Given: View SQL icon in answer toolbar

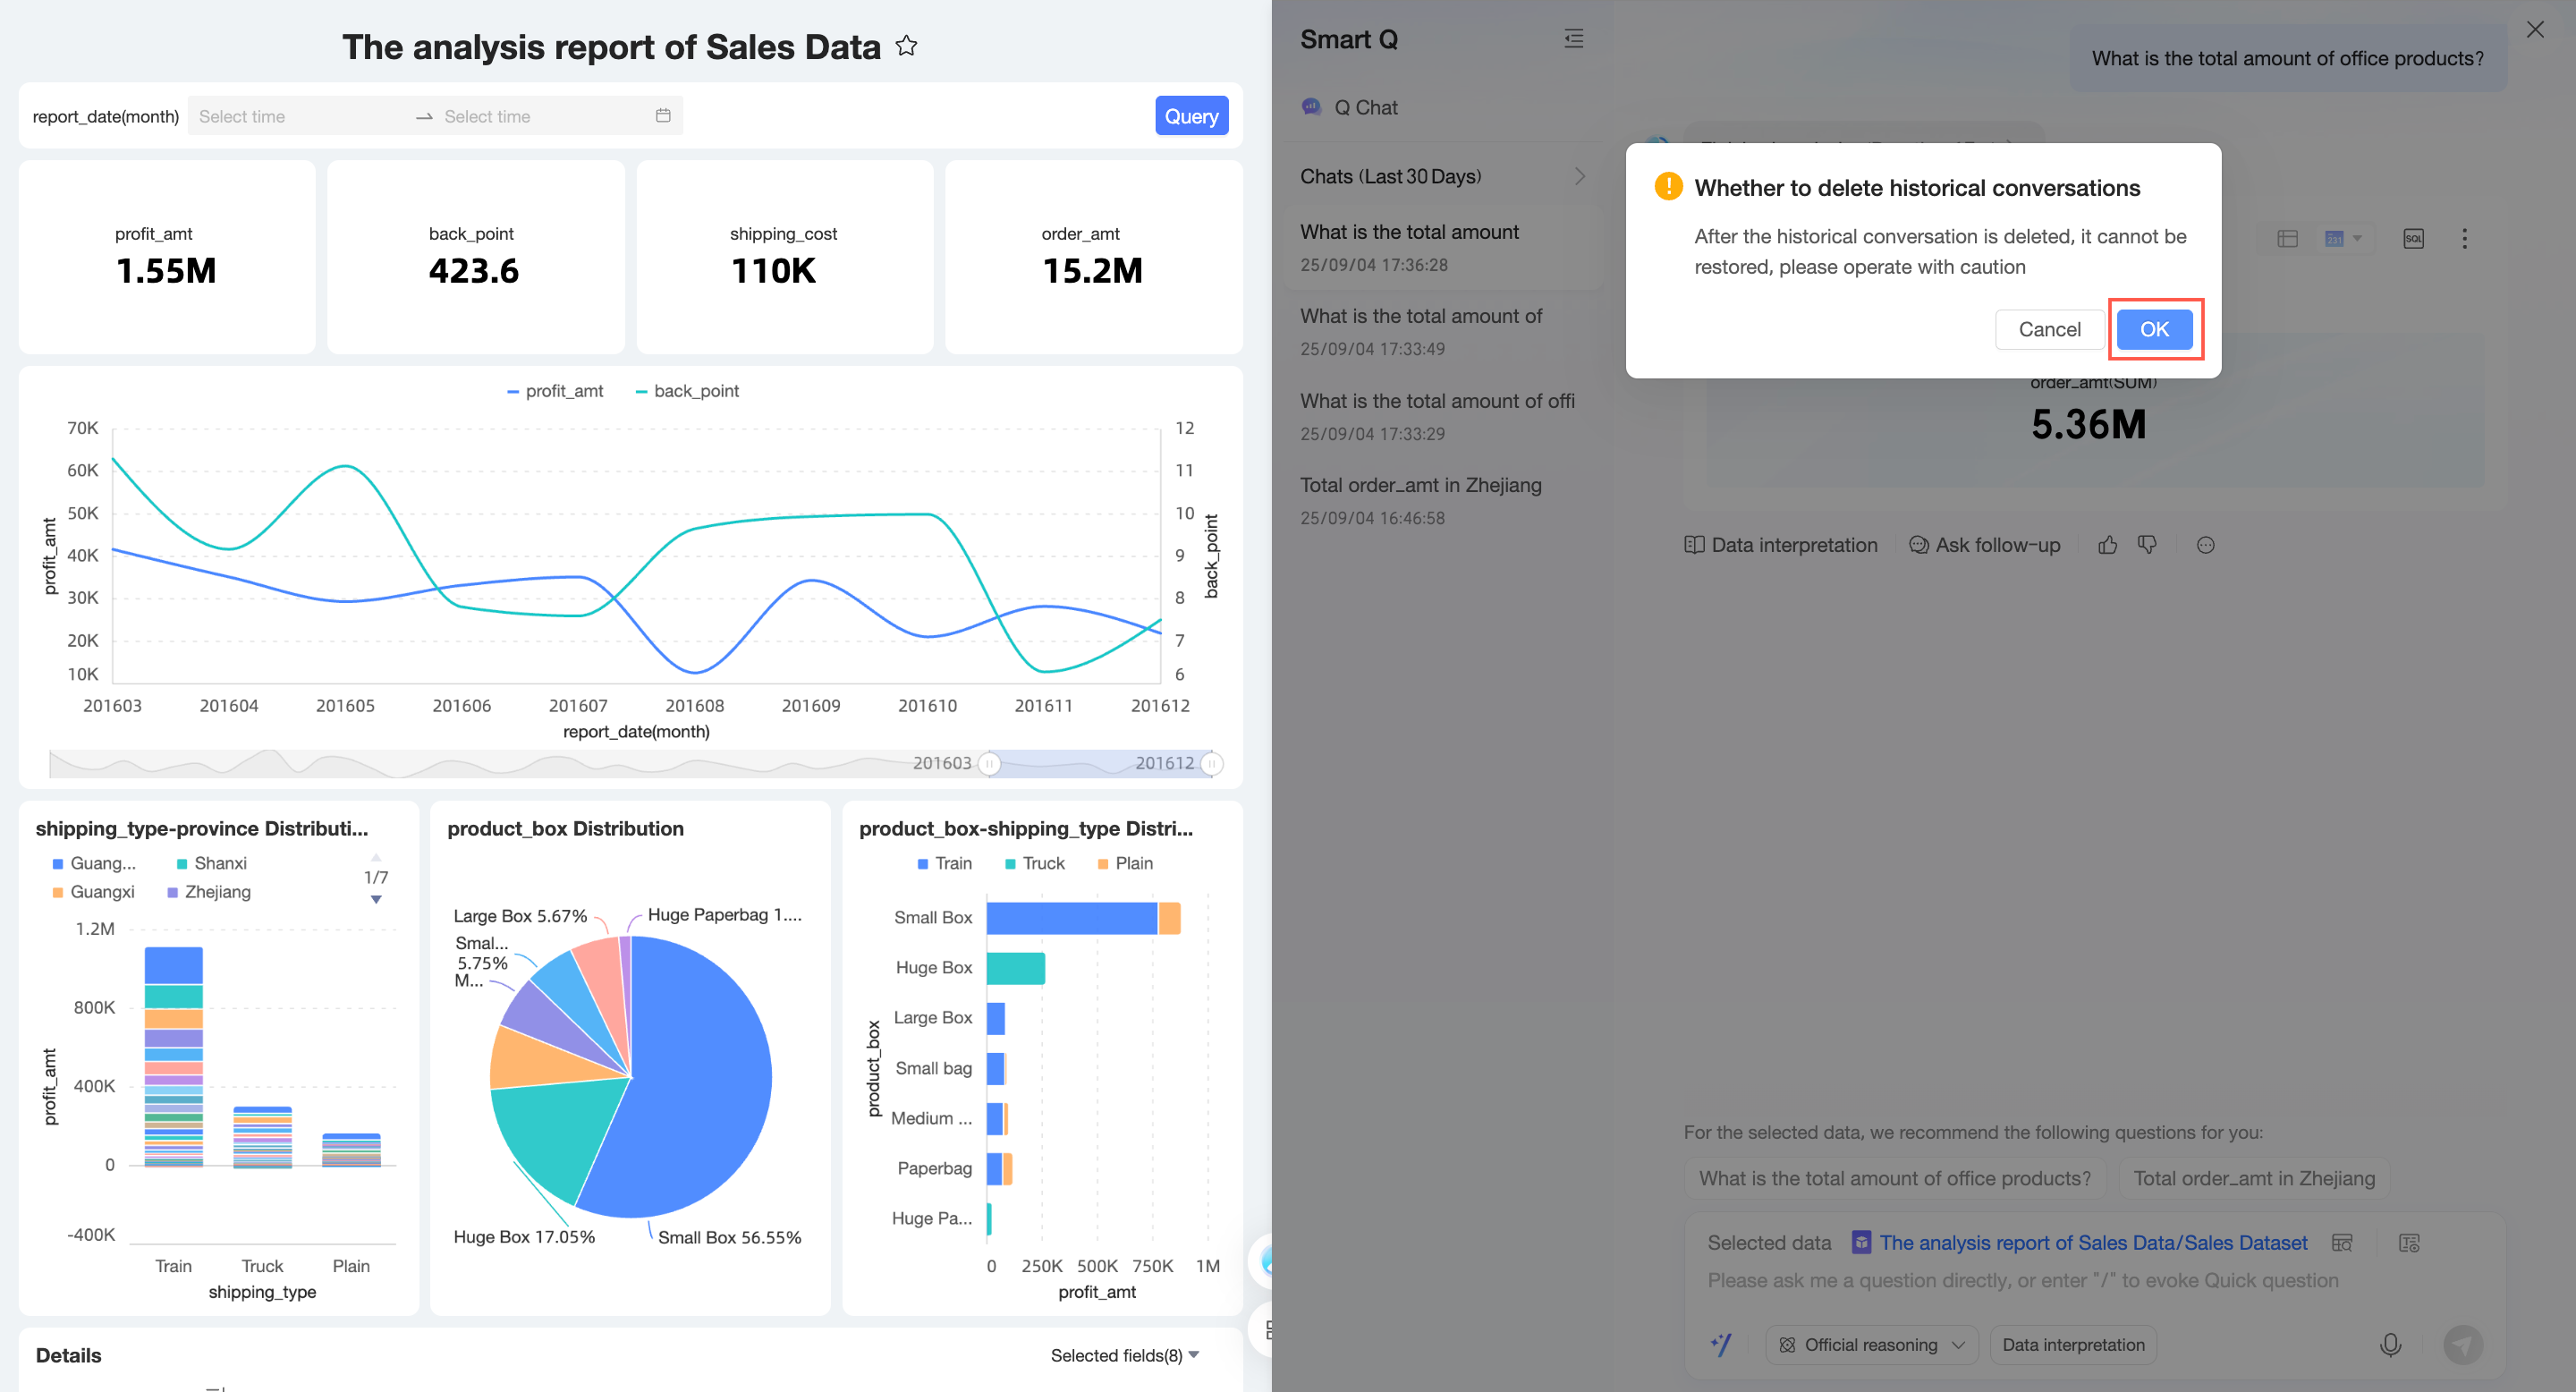Looking at the screenshot, I should 2413,238.
